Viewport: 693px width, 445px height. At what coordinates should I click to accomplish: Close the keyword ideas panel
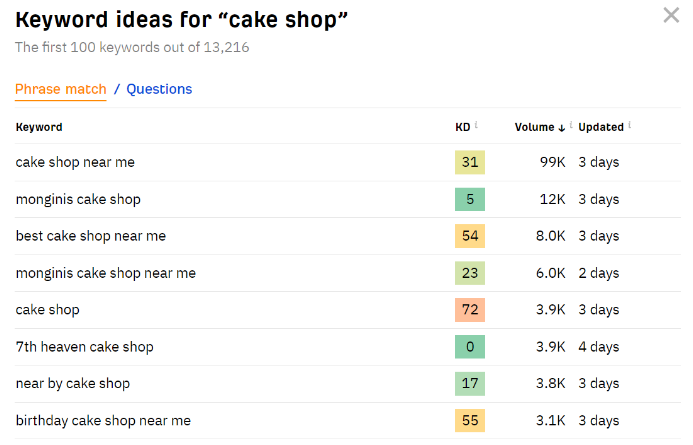click(671, 15)
